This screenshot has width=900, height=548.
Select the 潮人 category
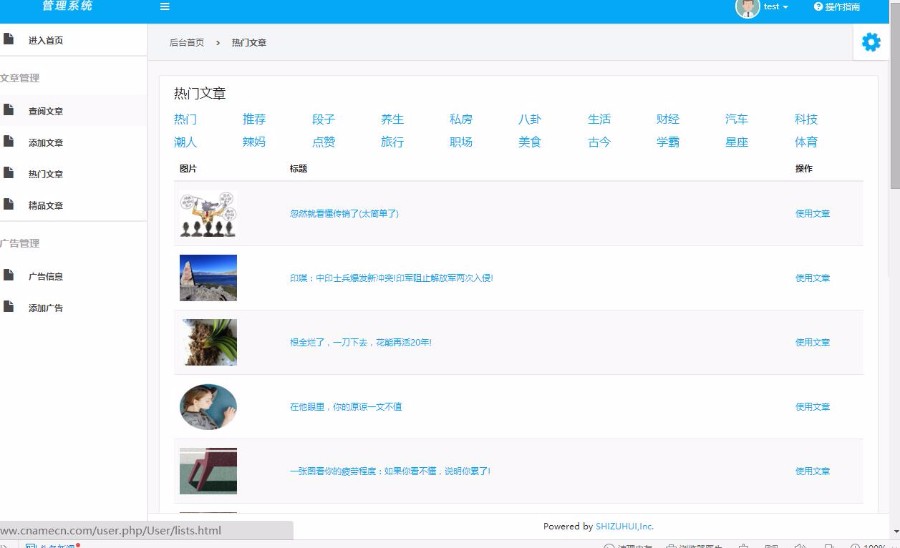coord(185,142)
